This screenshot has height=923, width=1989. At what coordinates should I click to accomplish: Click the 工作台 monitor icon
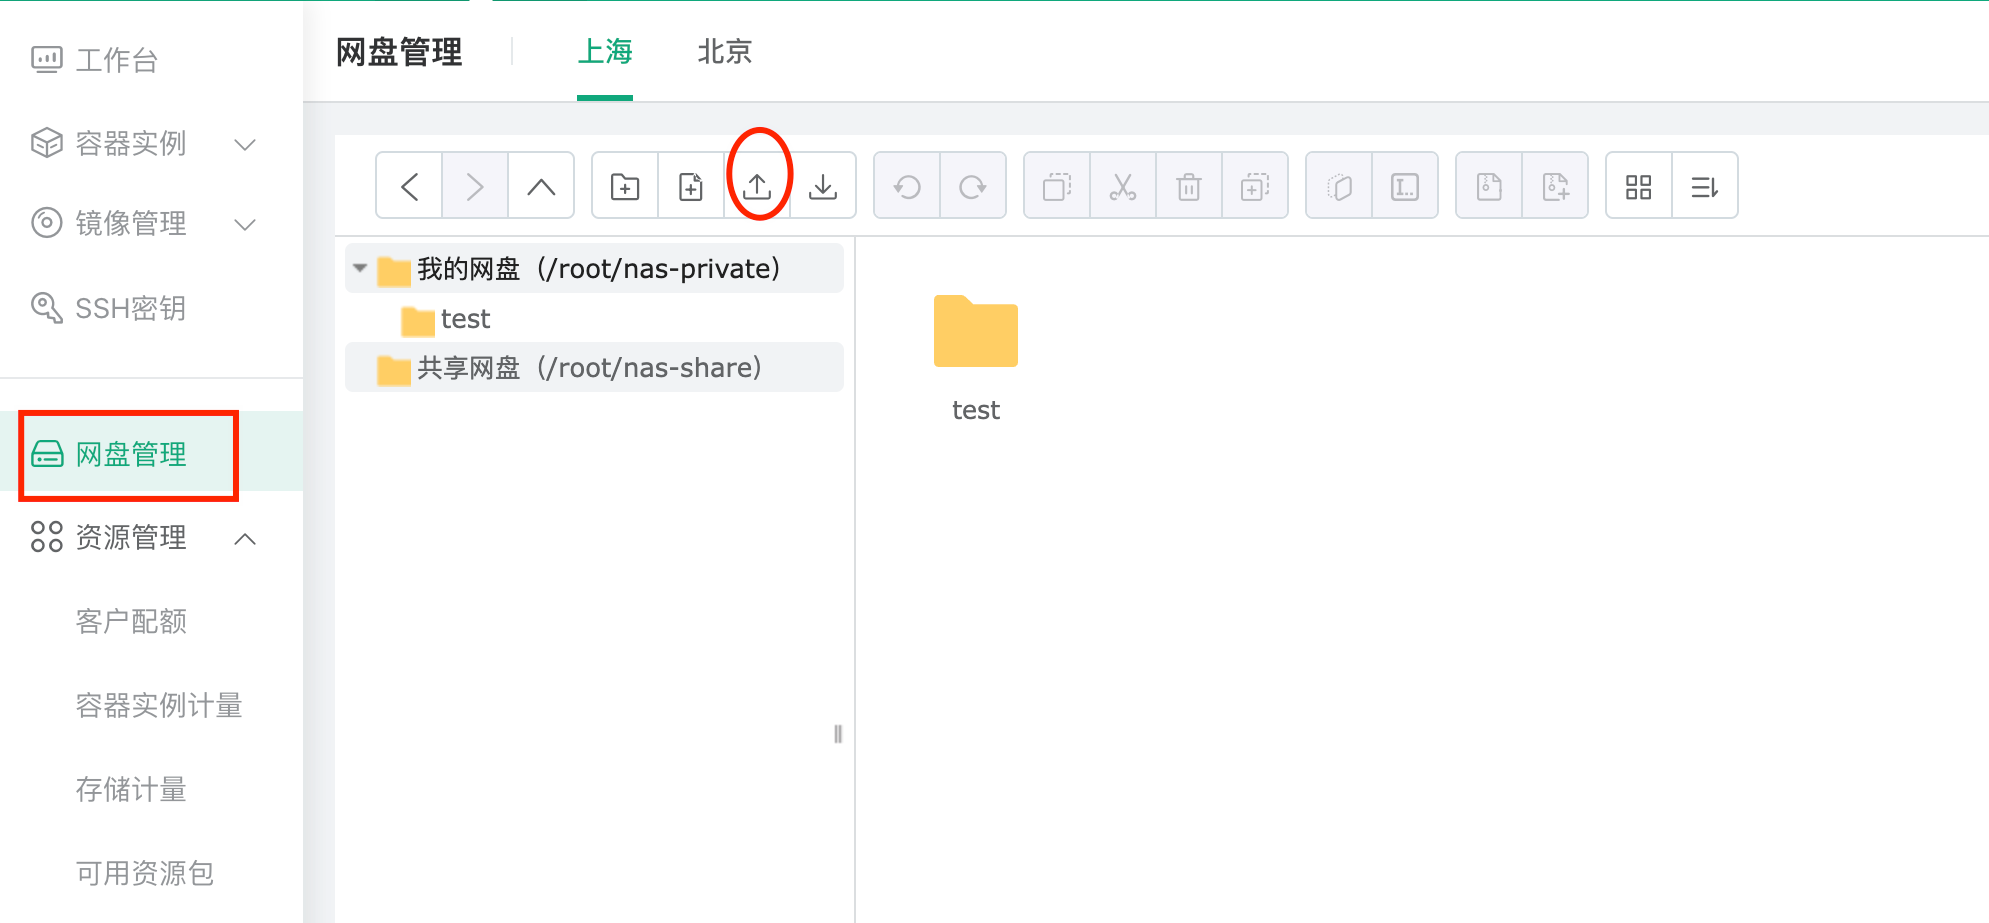point(47,60)
